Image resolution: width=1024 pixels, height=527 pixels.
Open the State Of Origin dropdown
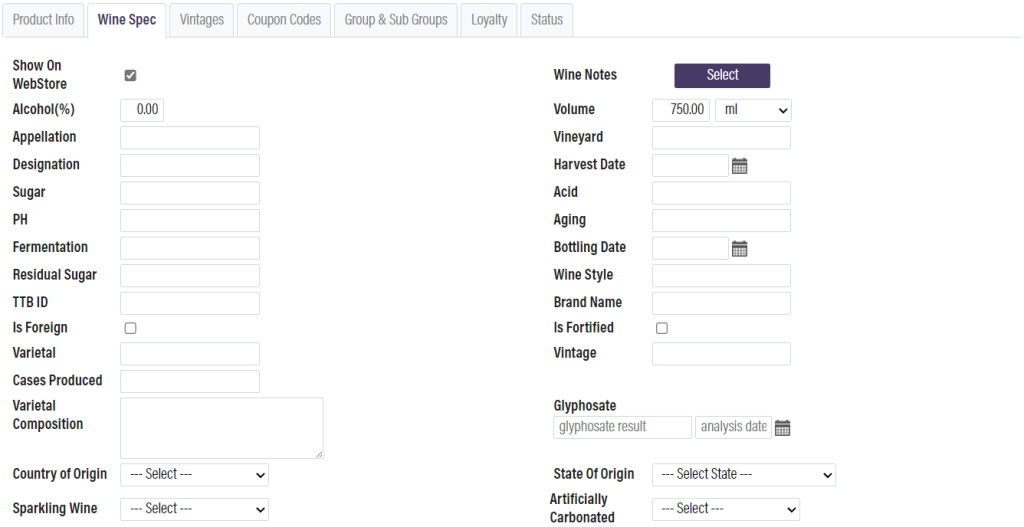743,475
